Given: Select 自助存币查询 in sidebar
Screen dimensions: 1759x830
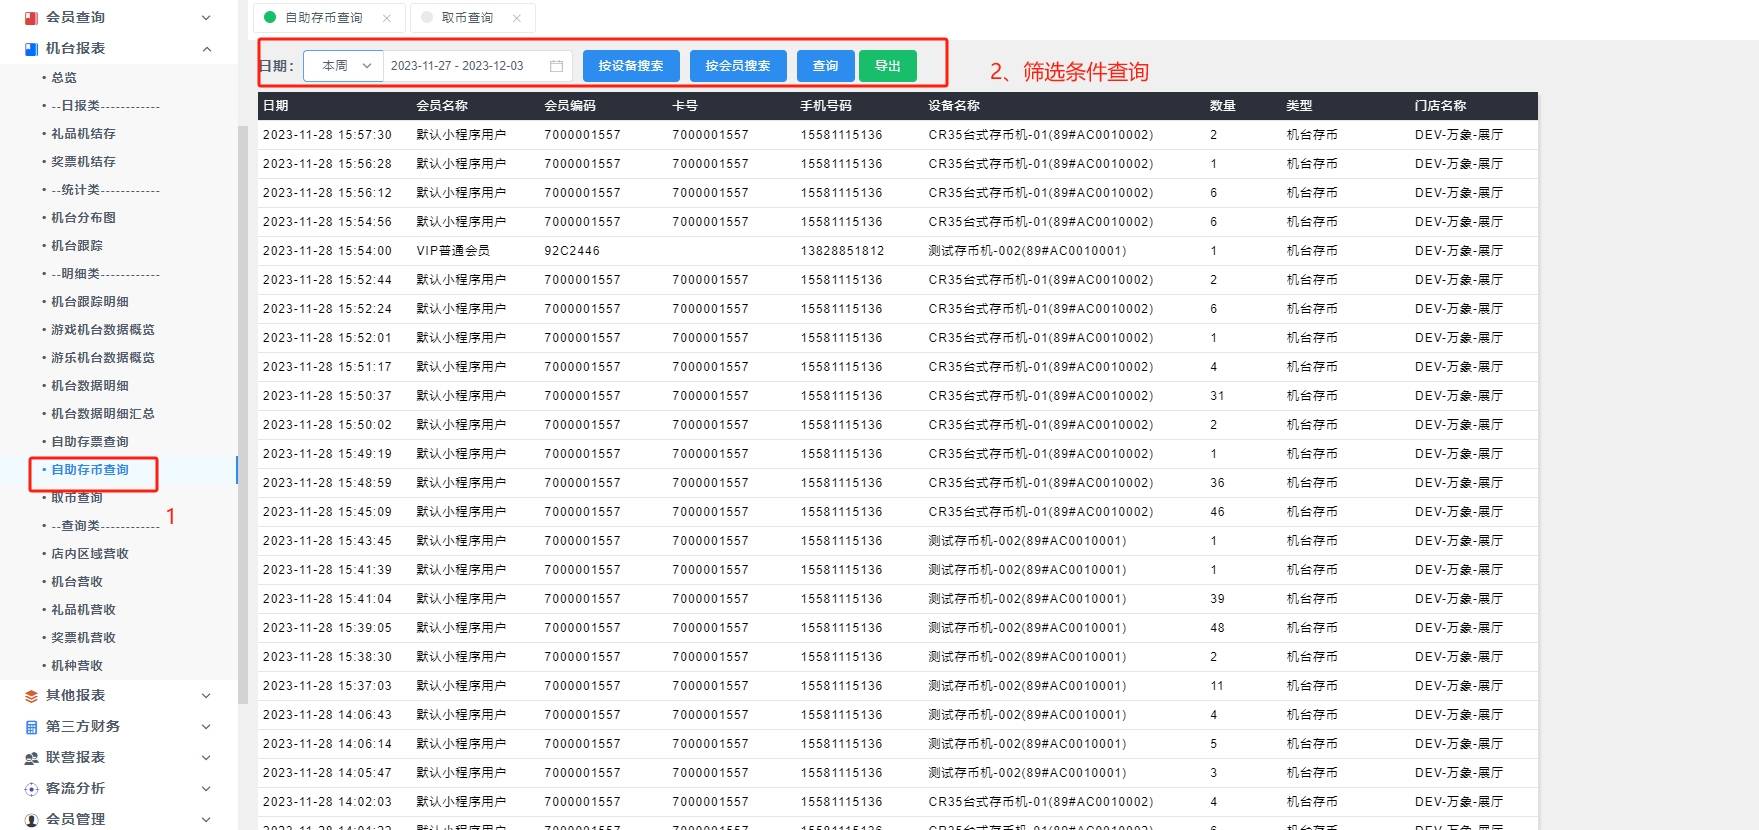Looking at the screenshot, I should 90,470.
